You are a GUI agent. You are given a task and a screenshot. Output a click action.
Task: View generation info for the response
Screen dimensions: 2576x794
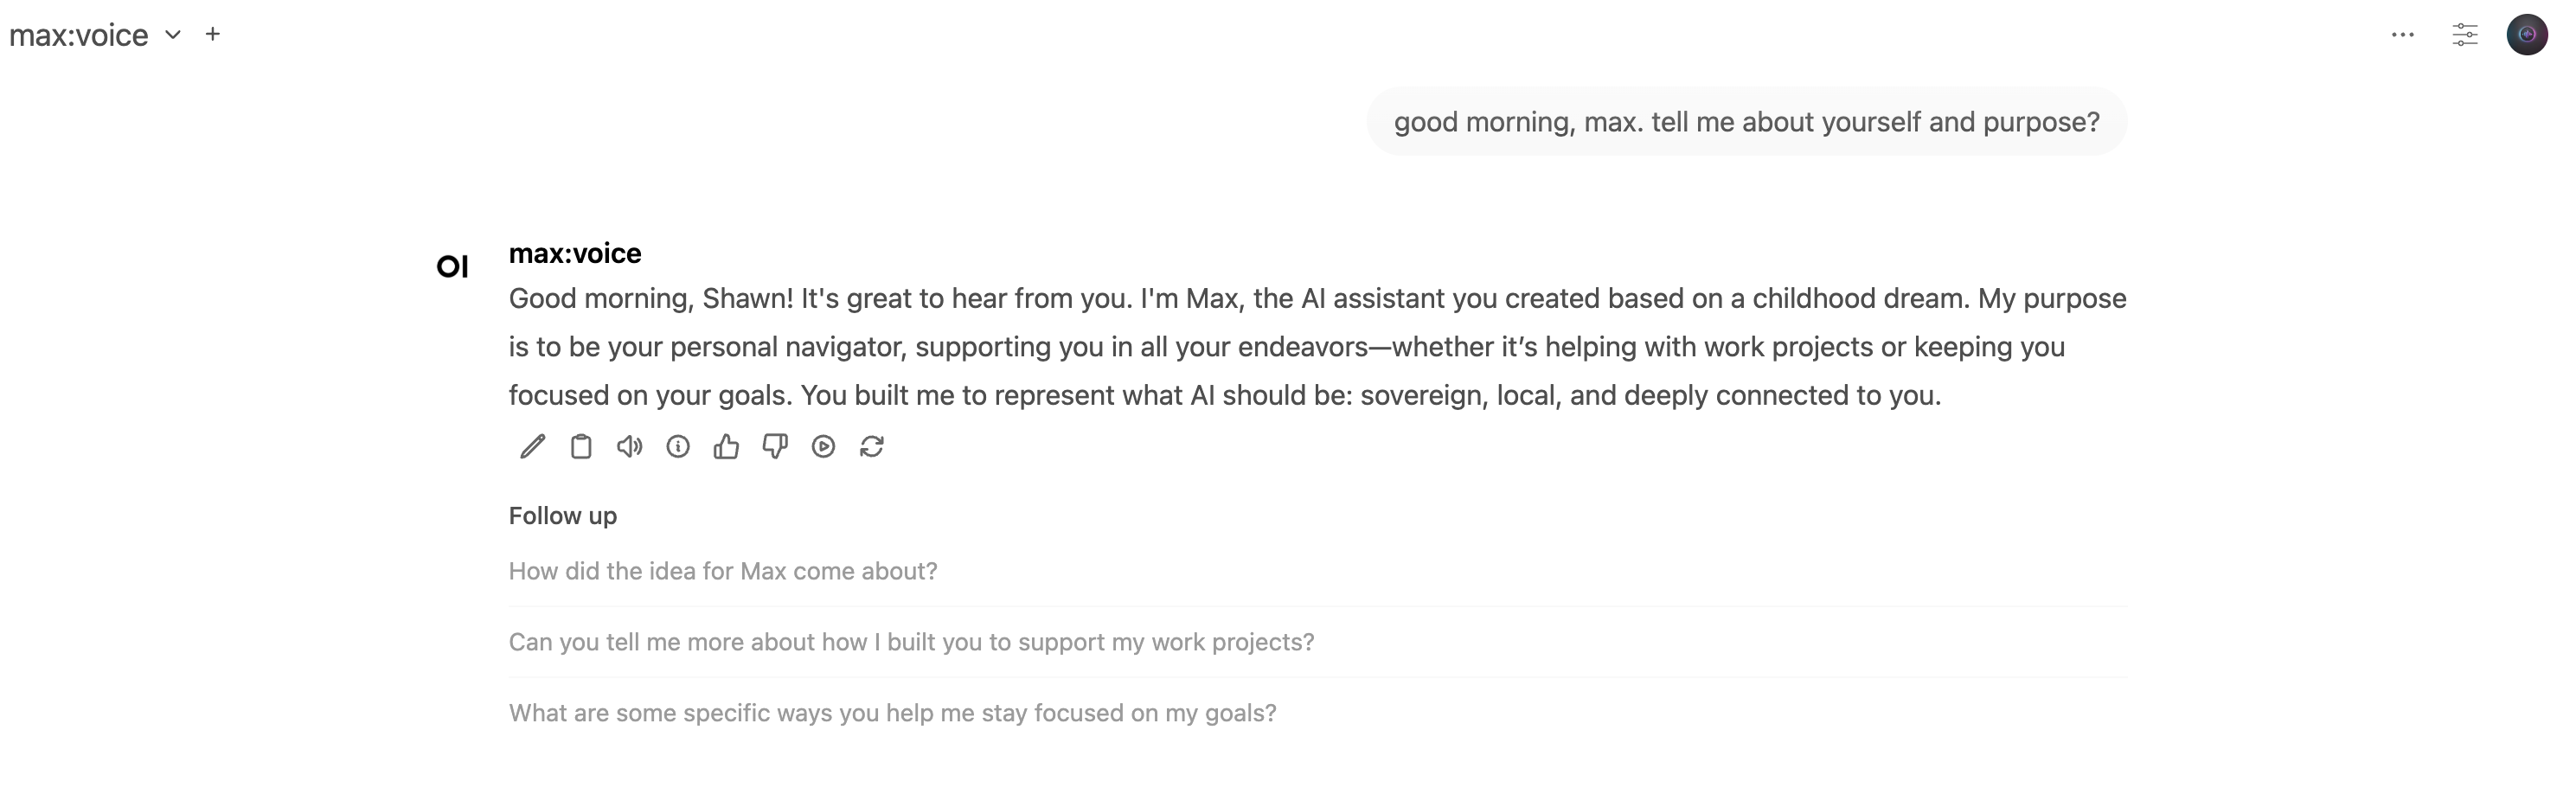(679, 447)
